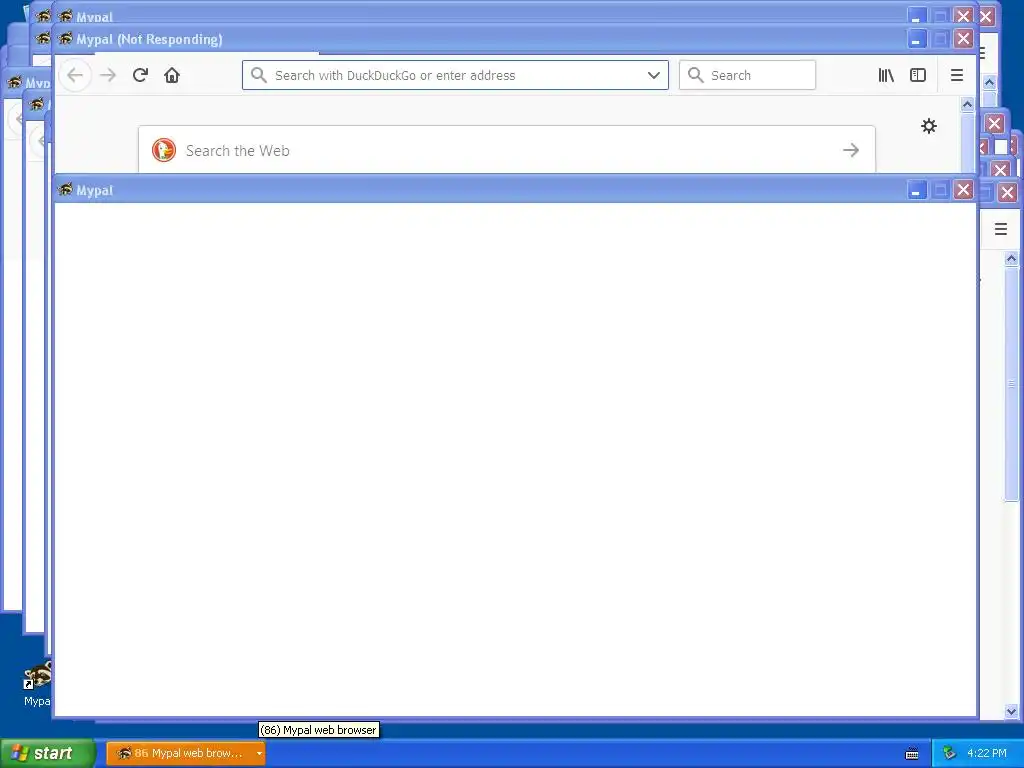Click the front Mypal window title
The height and width of the screenshot is (768, 1024).
95,191
